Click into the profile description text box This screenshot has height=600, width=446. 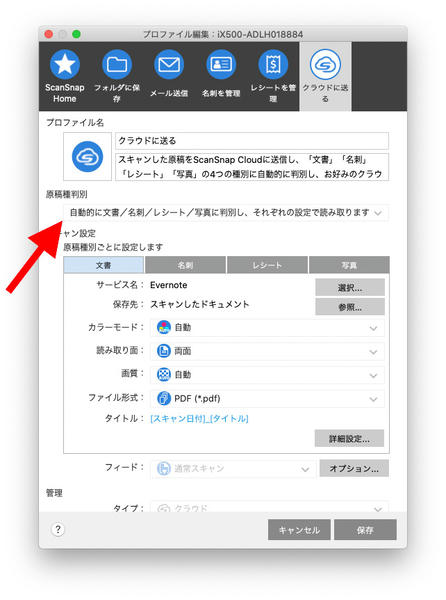[252, 167]
